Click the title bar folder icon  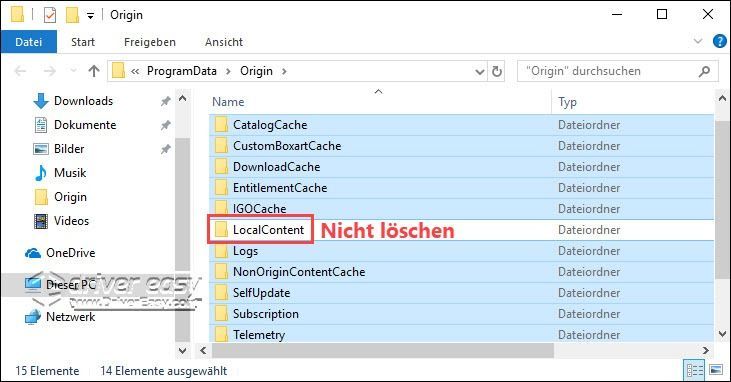(17, 15)
